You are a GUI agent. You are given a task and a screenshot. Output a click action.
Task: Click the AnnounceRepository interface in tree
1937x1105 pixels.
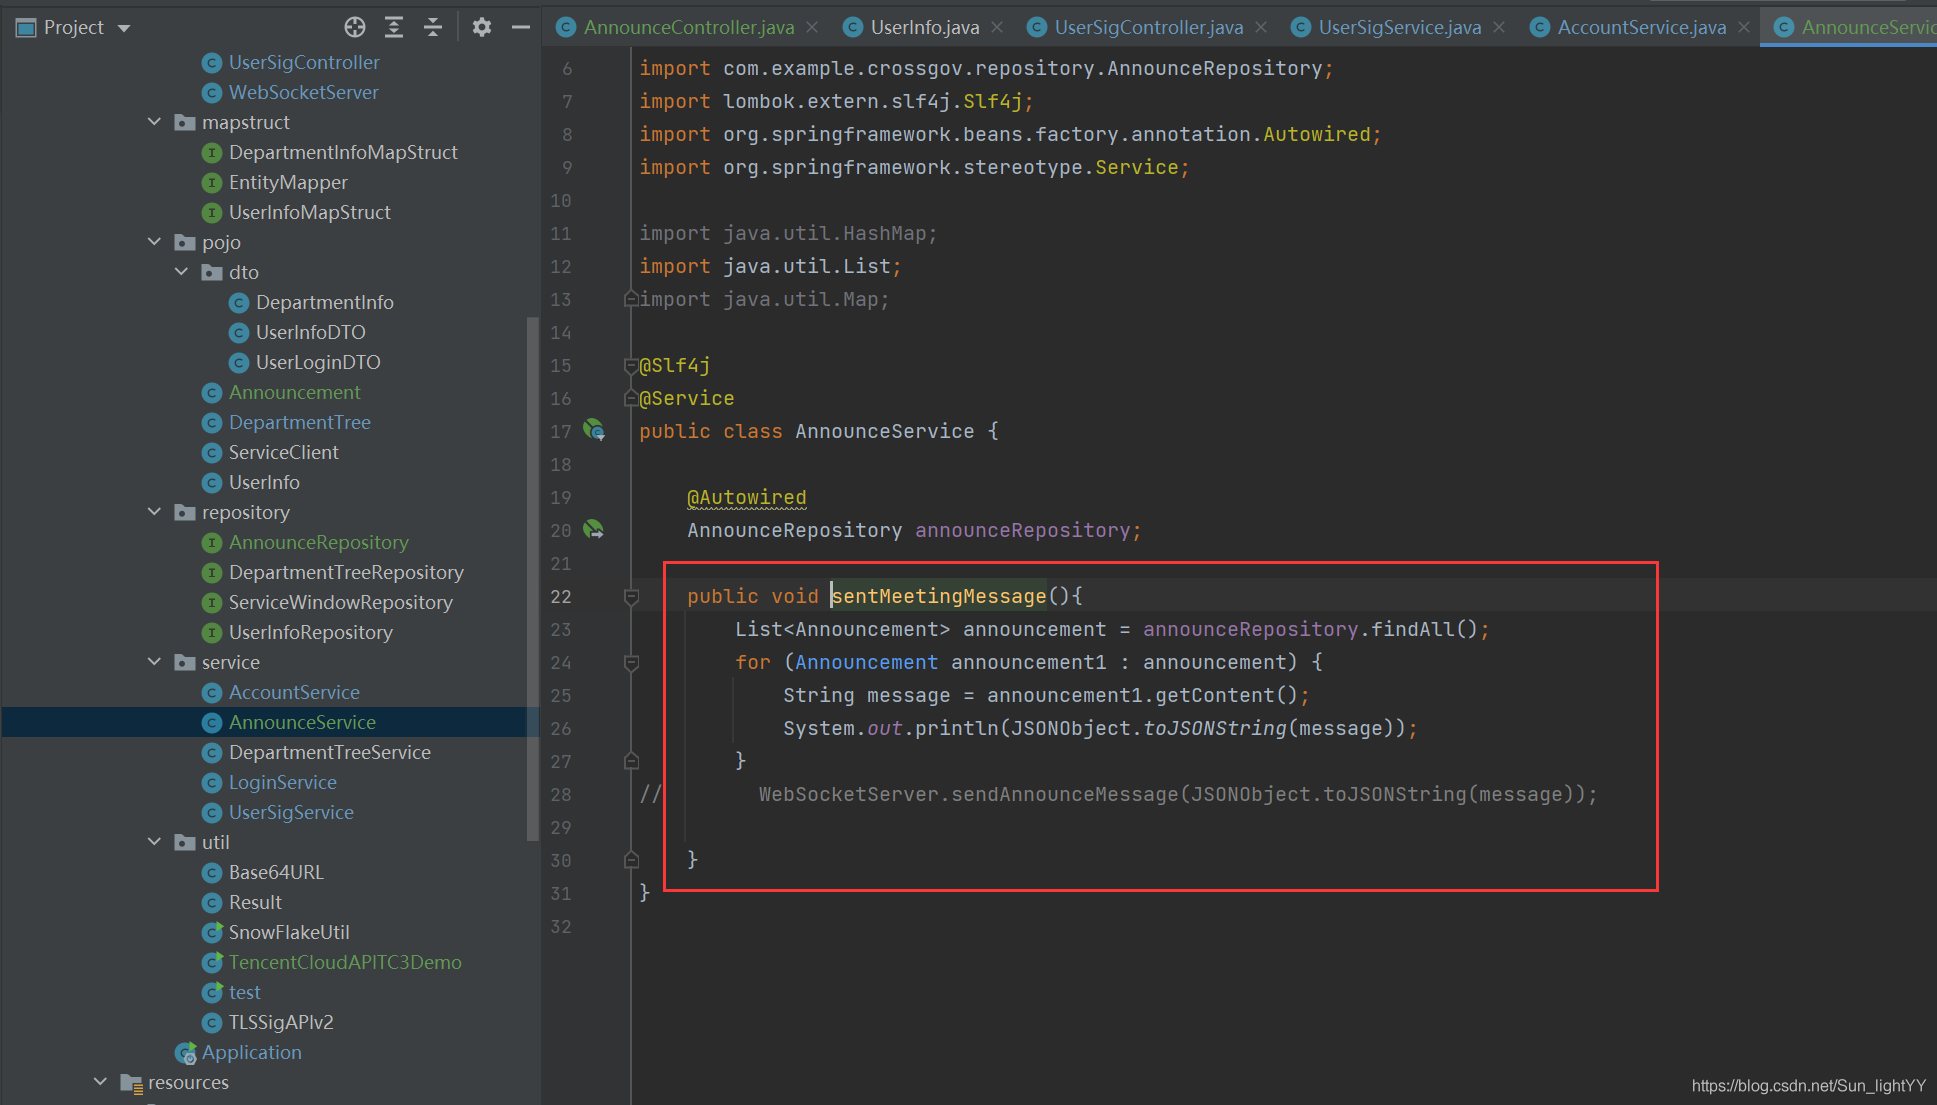coord(319,541)
